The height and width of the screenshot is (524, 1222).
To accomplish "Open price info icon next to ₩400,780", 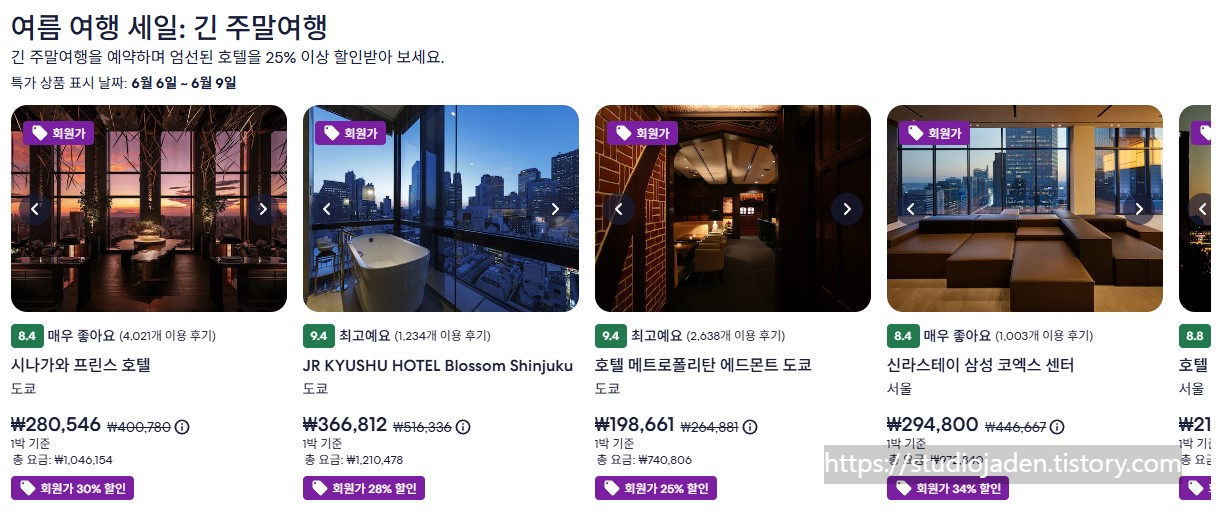I will tap(182, 427).
